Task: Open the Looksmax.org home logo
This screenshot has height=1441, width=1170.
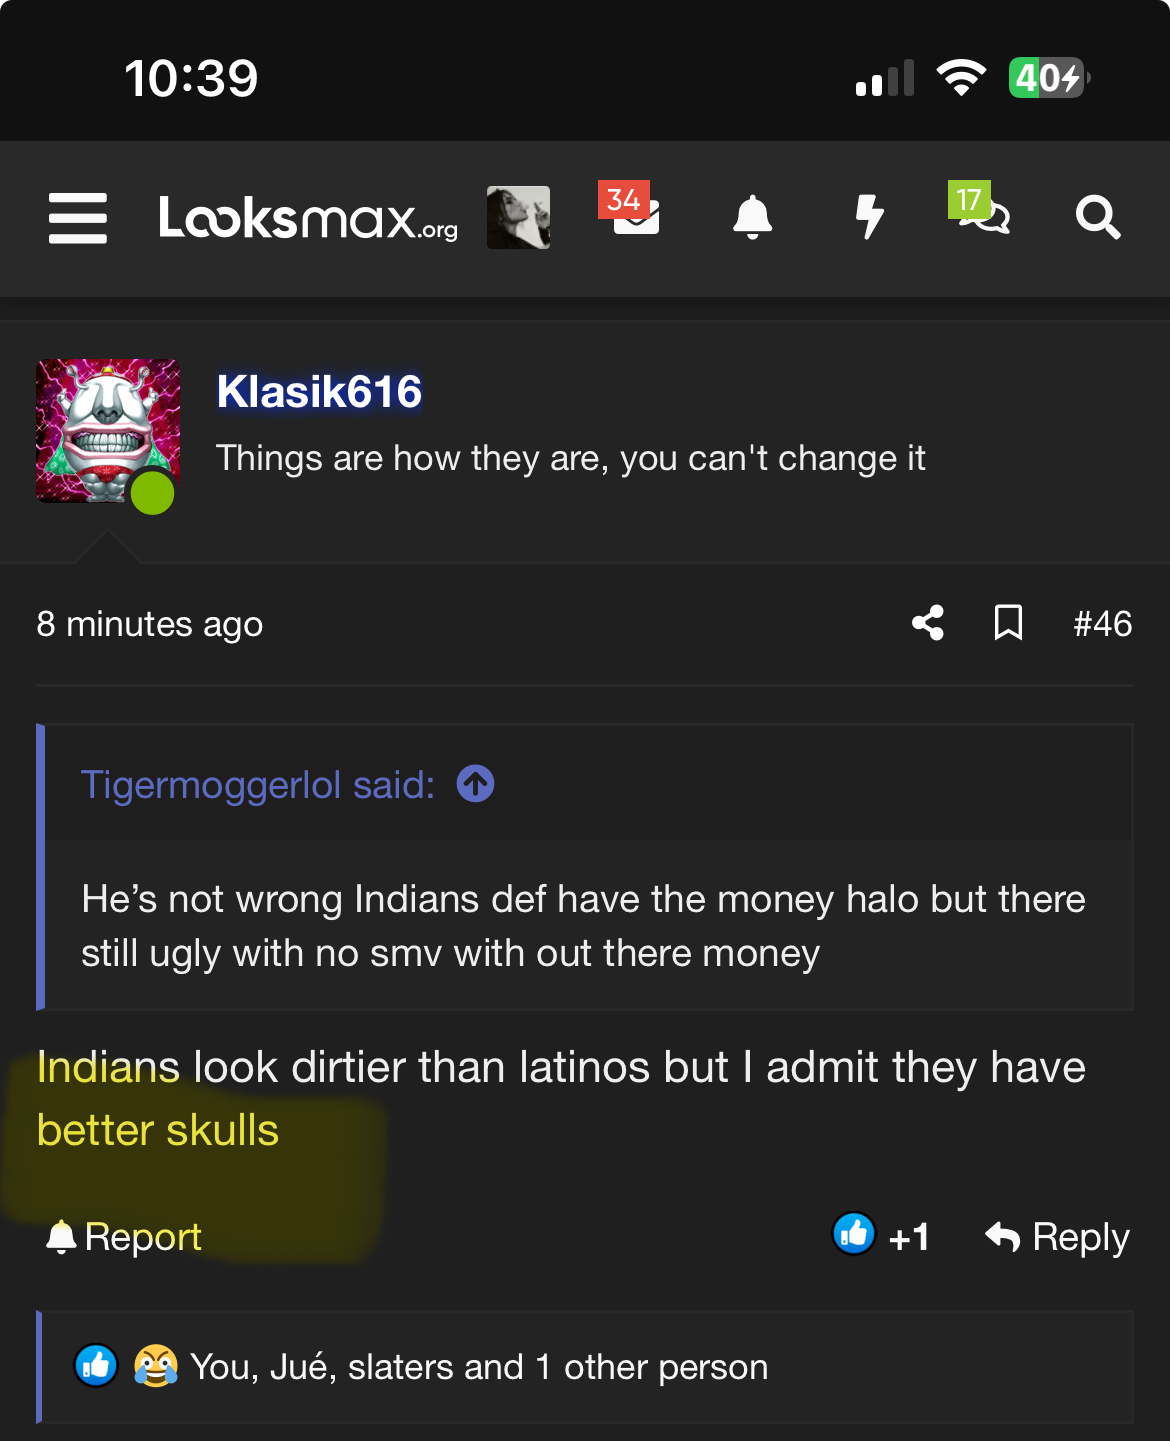Action: 308,218
